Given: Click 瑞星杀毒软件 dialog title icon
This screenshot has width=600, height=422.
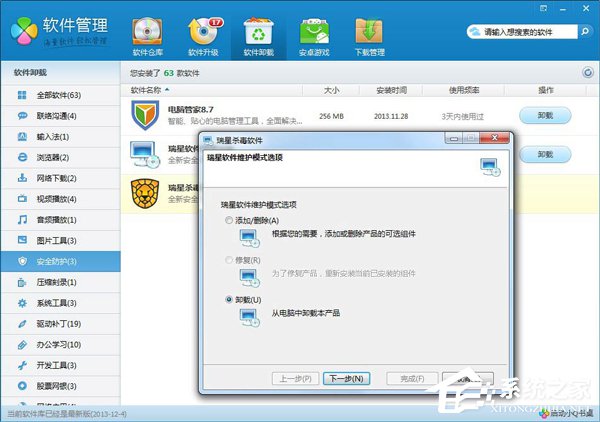Looking at the screenshot, I should tap(209, 141).
